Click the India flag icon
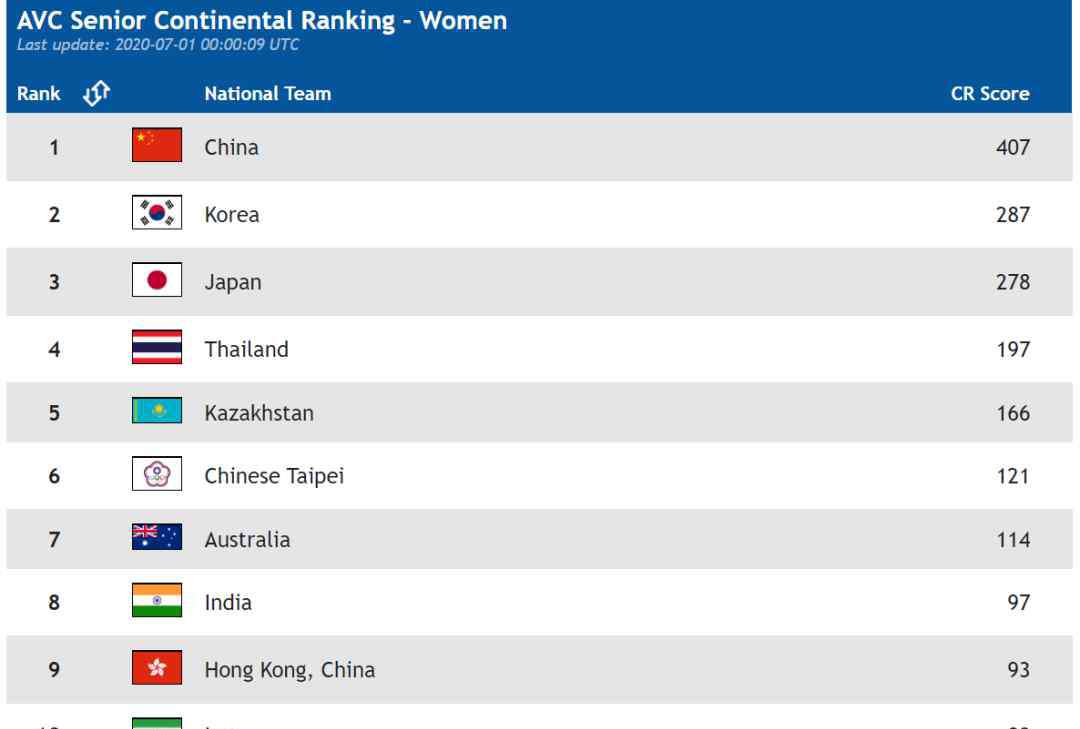Image resolution: width=1080 pixels, height=729 pixels. tap(157, 600)
